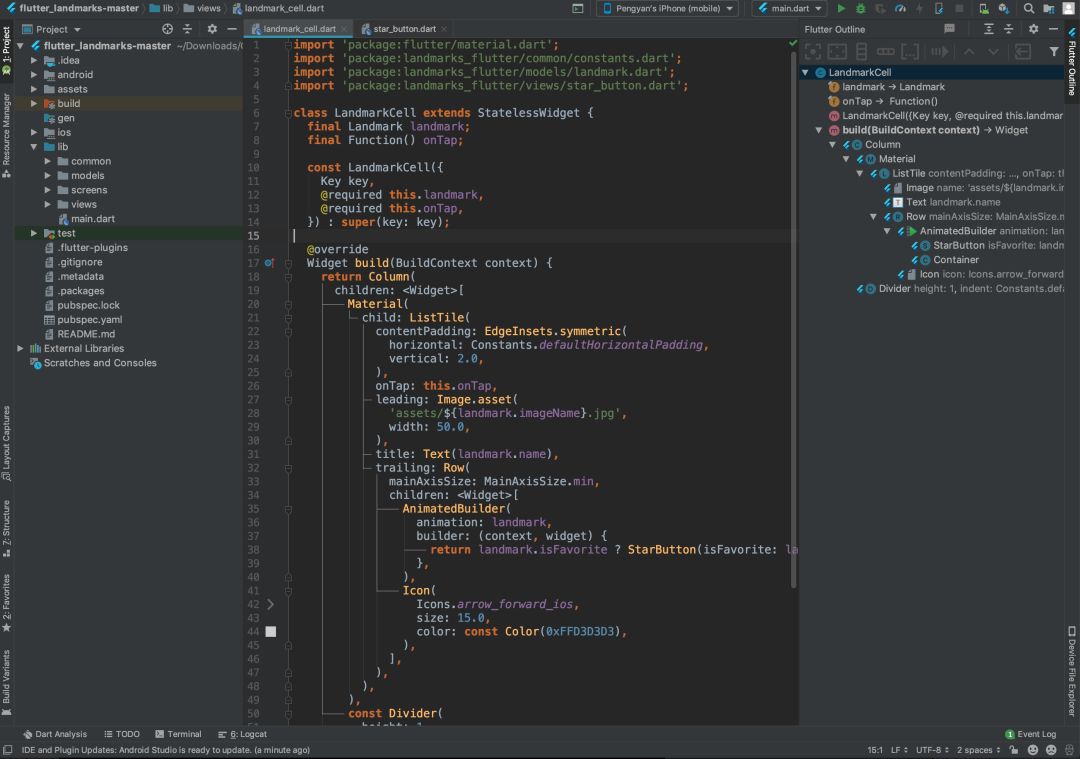The height and width of the screenshot is (759, 1080).
Task: Click the 2 spaces indent setting
Action: pos(978,750)
